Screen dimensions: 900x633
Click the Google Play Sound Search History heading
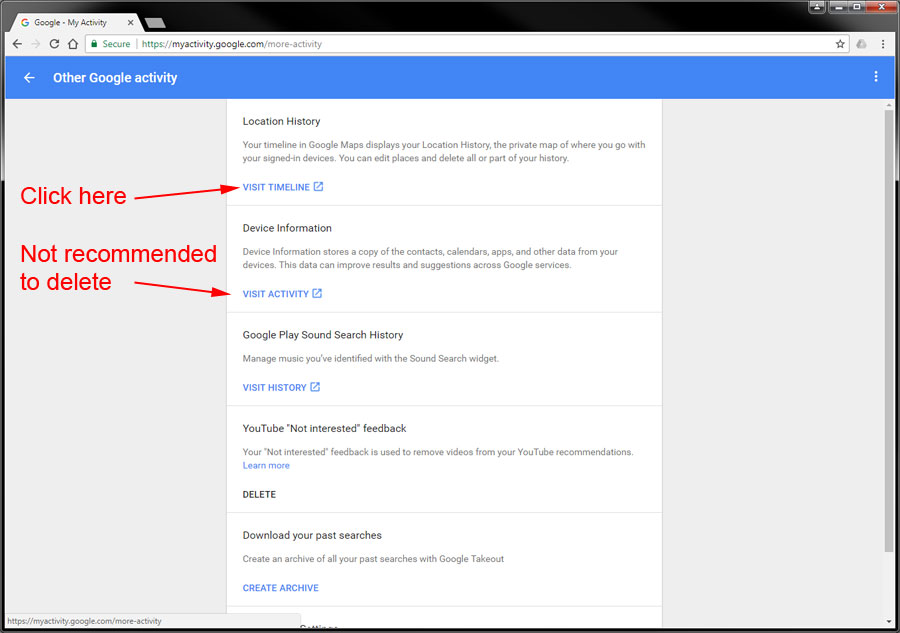(x=323, y=335)
